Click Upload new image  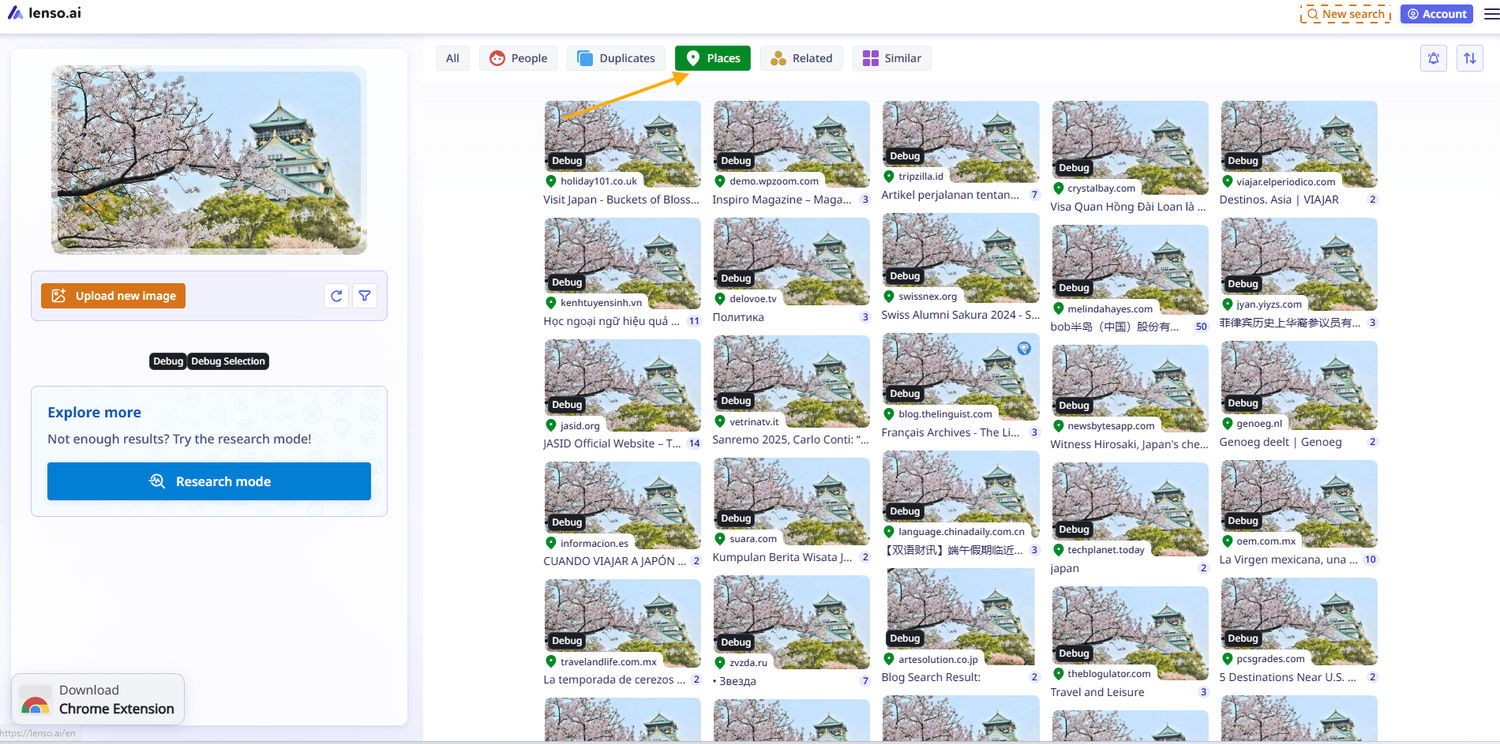113,295
